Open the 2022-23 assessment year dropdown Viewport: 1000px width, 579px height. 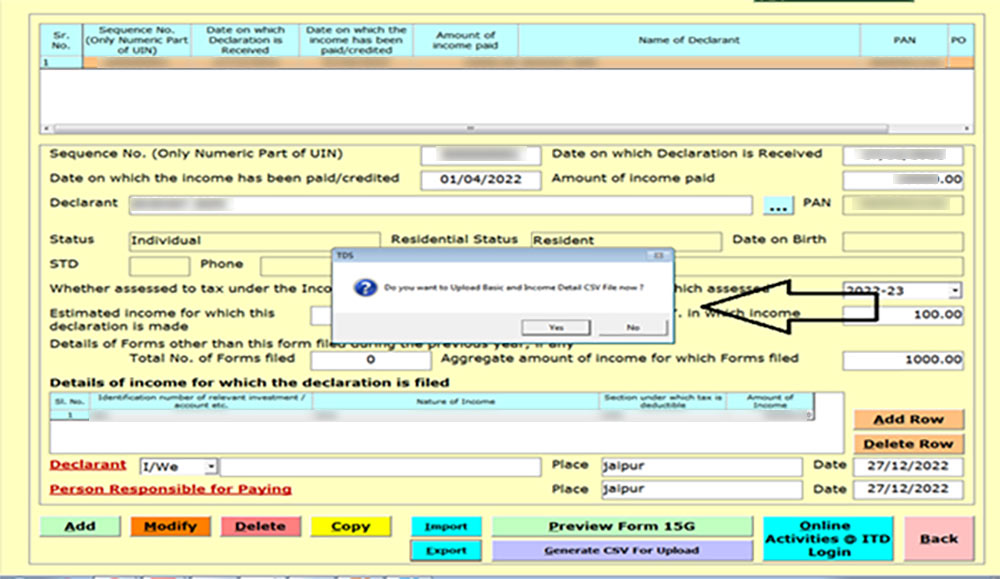point(955,288)
